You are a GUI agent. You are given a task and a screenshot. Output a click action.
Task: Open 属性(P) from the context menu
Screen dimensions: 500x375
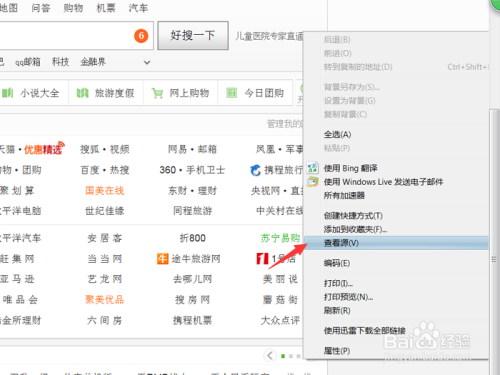tap(337, 351)
